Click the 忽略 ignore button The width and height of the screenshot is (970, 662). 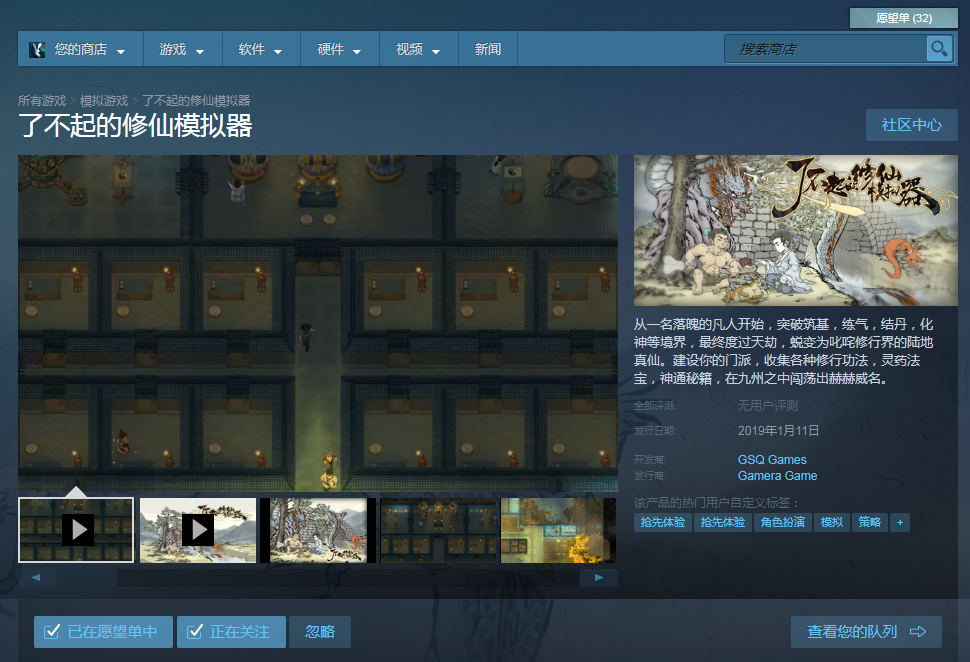coord(320,632)
